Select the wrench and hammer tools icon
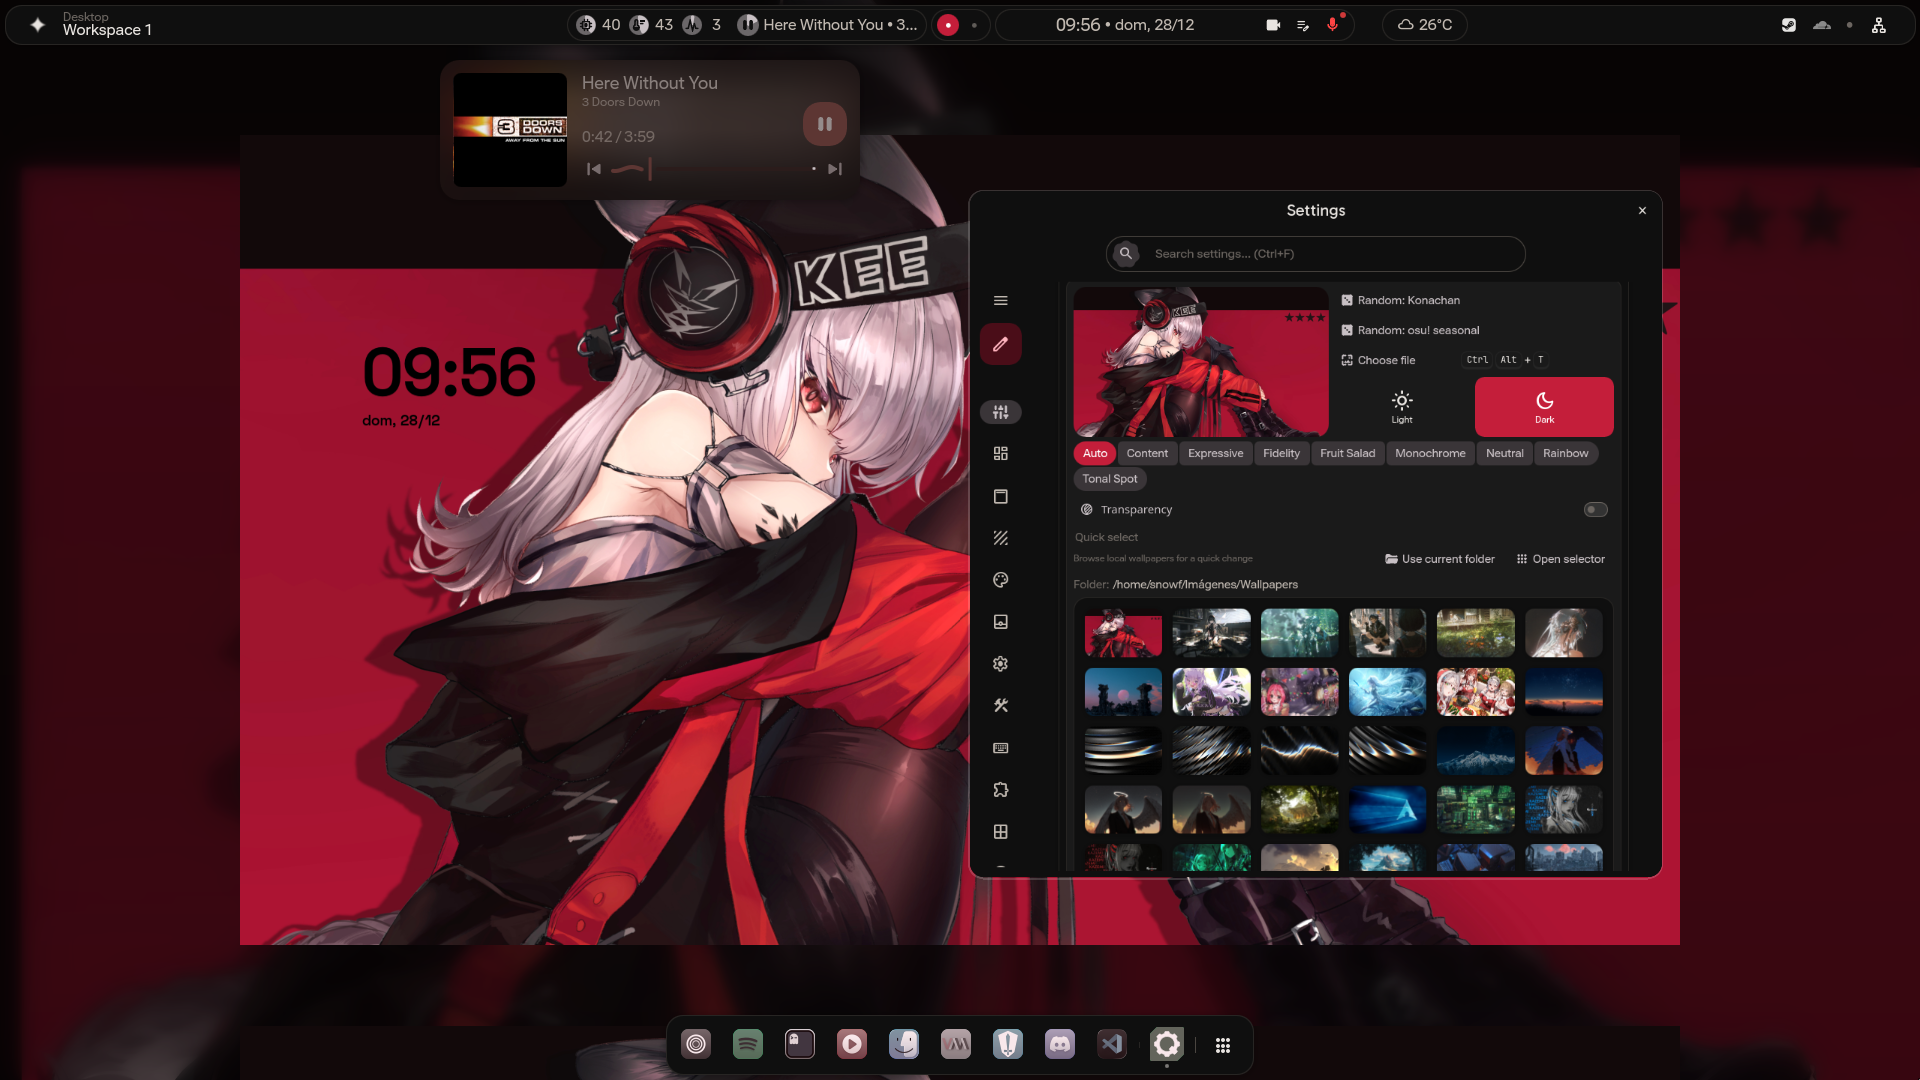This screenshot has height=1080, width=1920. [1001, 705]
